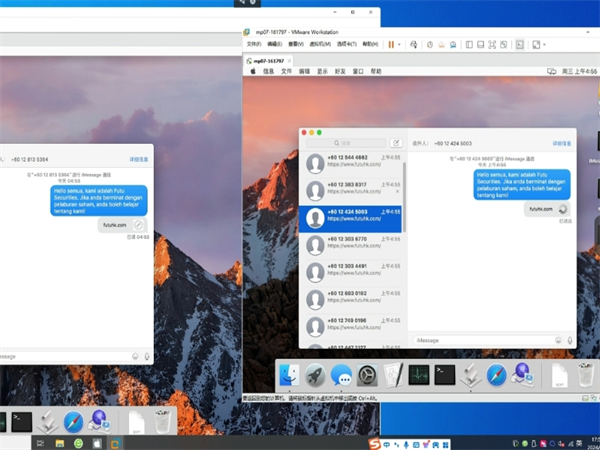
Task: Select conversation +60 12 303 6770
Action: [354, 243]
